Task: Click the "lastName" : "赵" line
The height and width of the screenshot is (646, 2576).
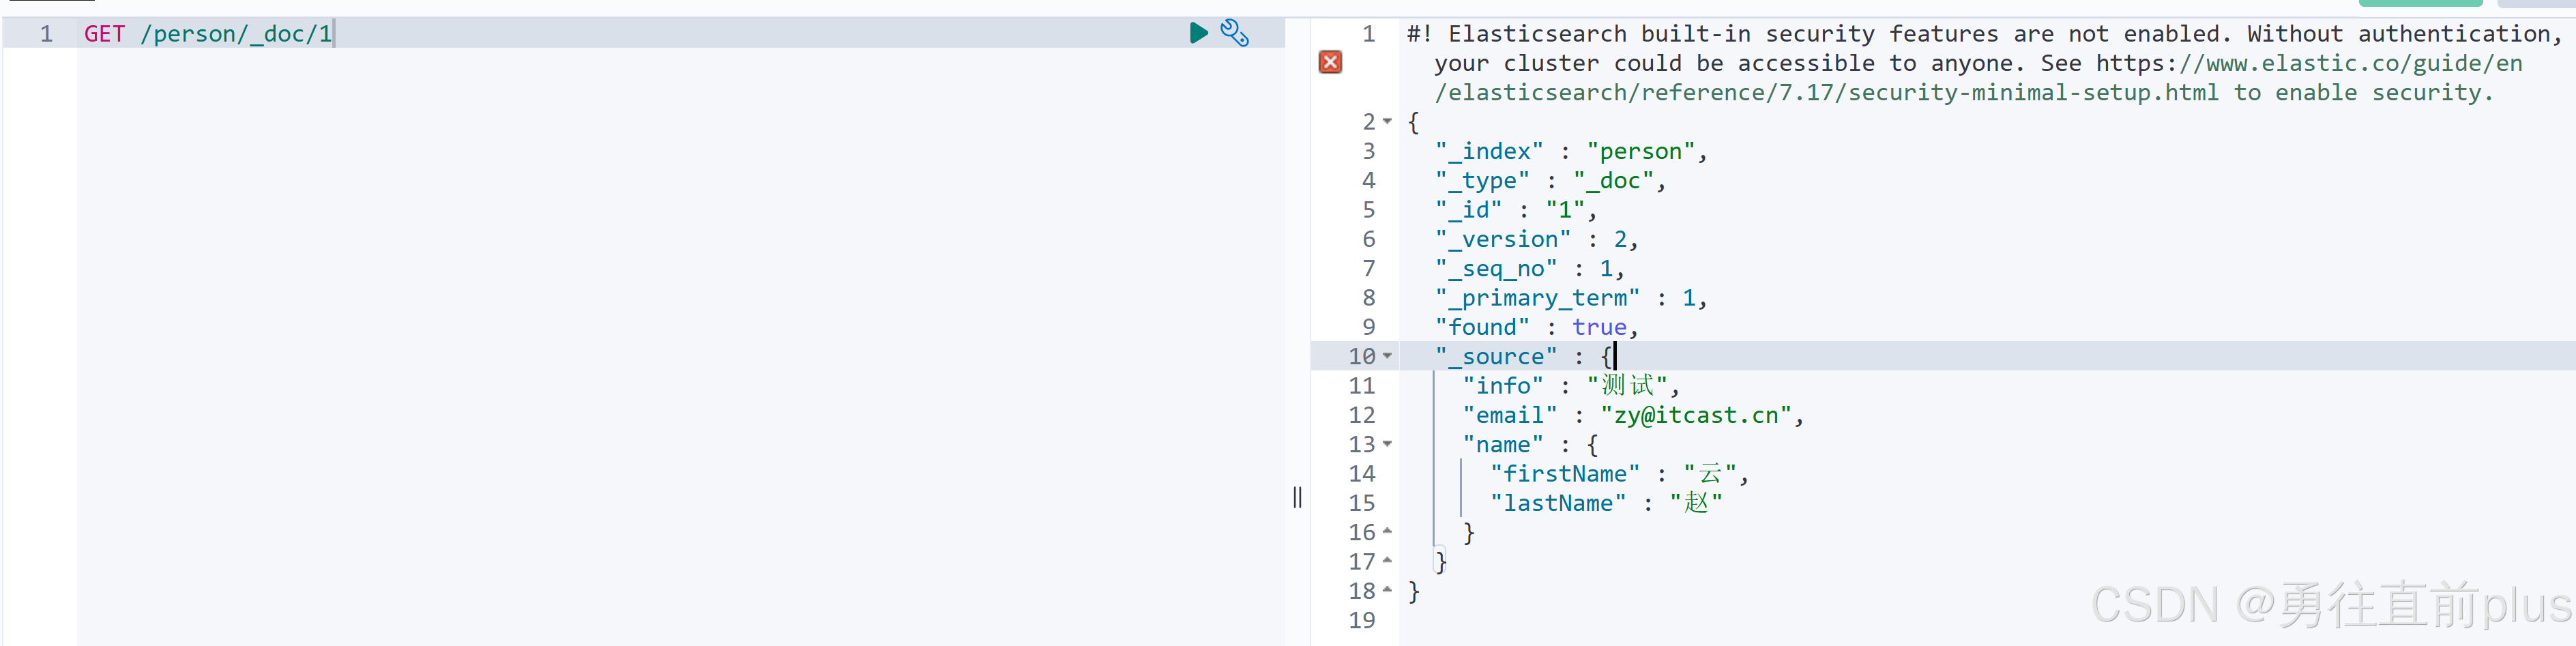Action: pos(1606,503)
